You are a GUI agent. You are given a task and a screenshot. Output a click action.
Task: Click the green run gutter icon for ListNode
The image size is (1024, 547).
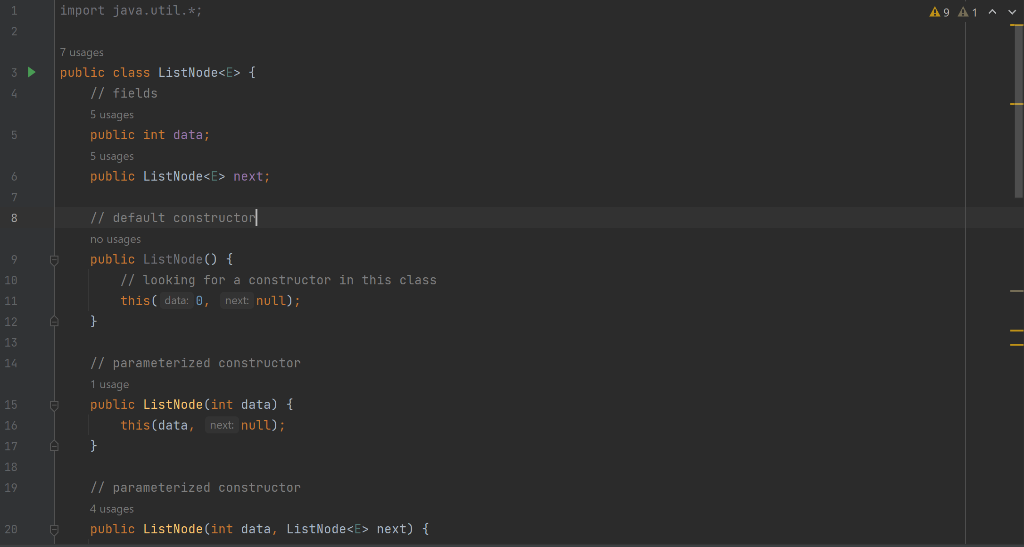click(31, 72)
